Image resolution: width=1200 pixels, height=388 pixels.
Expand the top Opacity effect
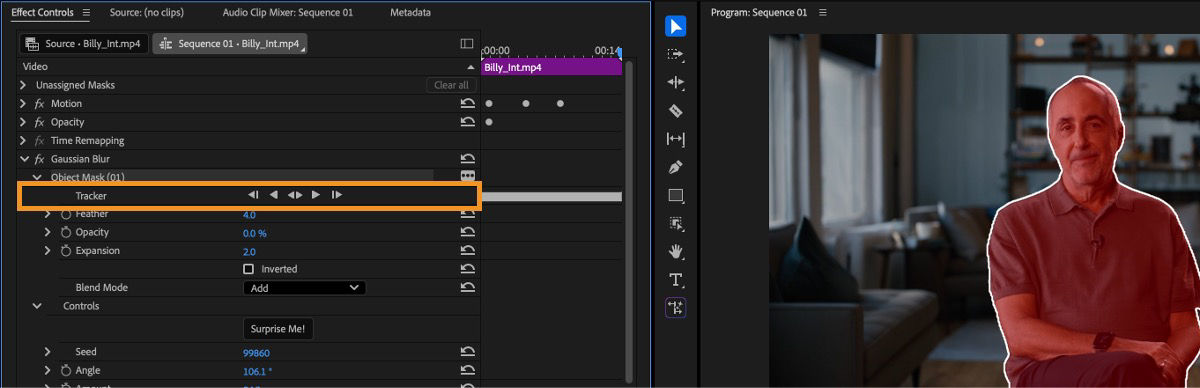point(23,122)
